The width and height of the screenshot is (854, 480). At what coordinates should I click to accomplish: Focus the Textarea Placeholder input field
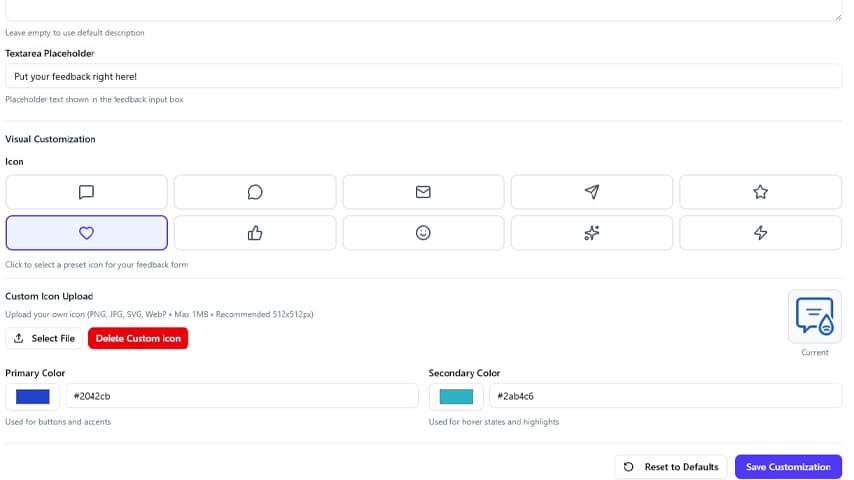(423, 76)
